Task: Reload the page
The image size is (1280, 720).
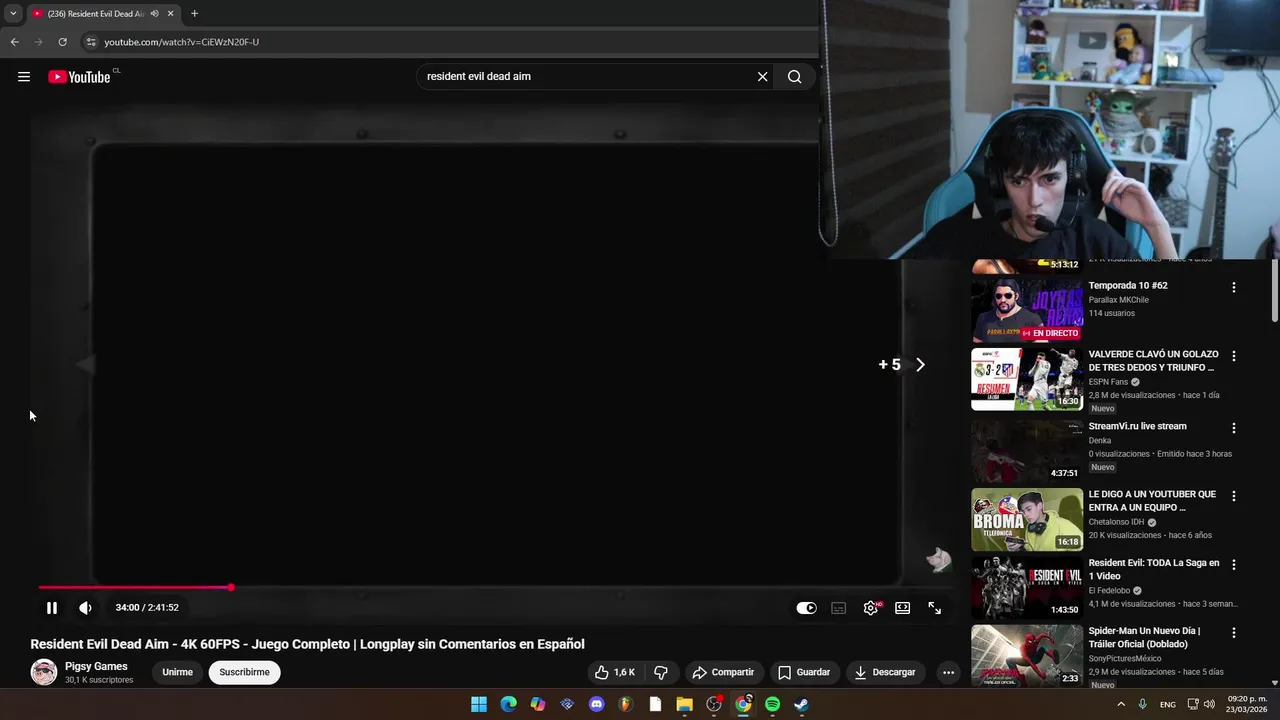Action: tap(62, 42)
